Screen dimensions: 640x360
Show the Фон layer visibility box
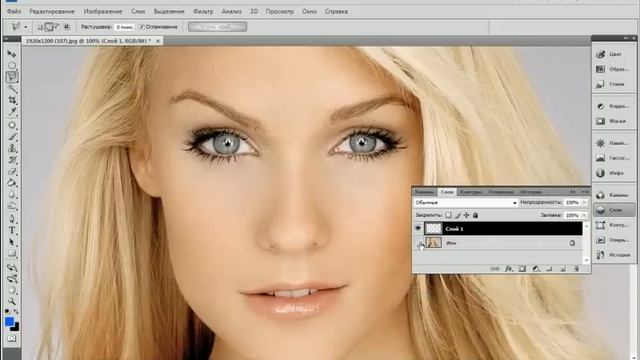click(418, 243)
